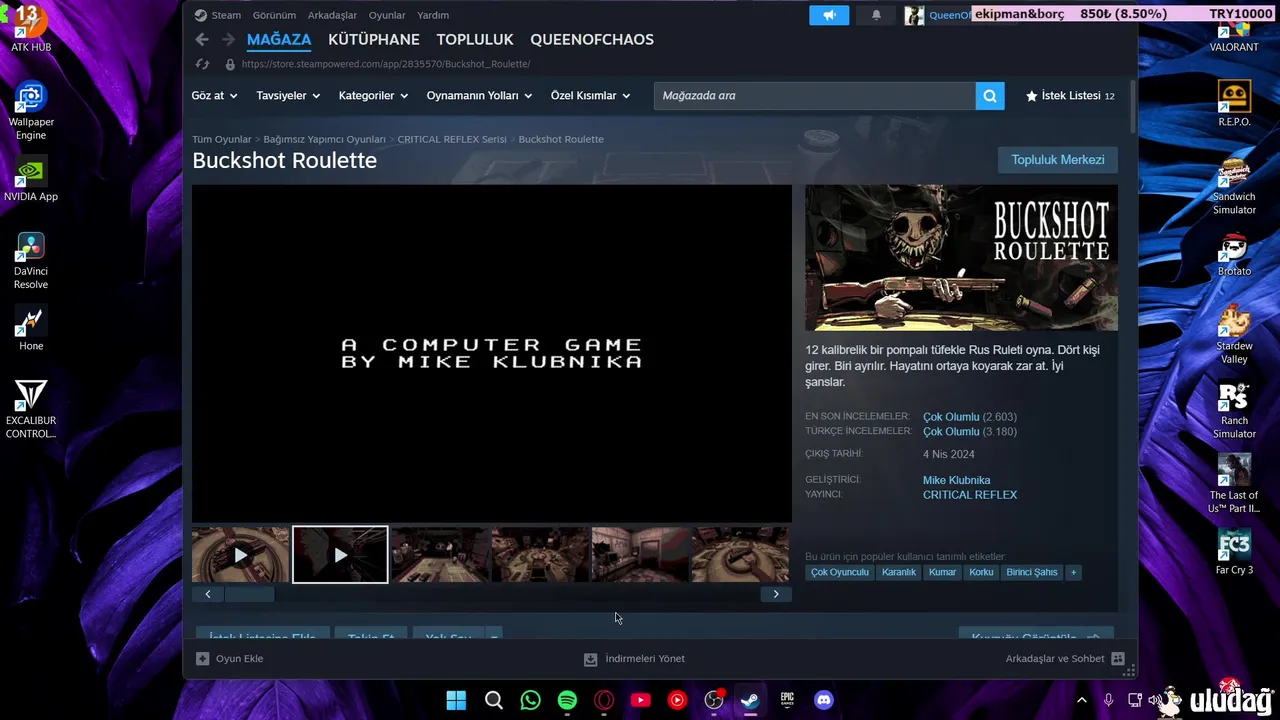This screenshot has height=720, width=1280.
Task: Open the QUEENOFCHAOS profile tab
Action: click(x=592, y=40)
